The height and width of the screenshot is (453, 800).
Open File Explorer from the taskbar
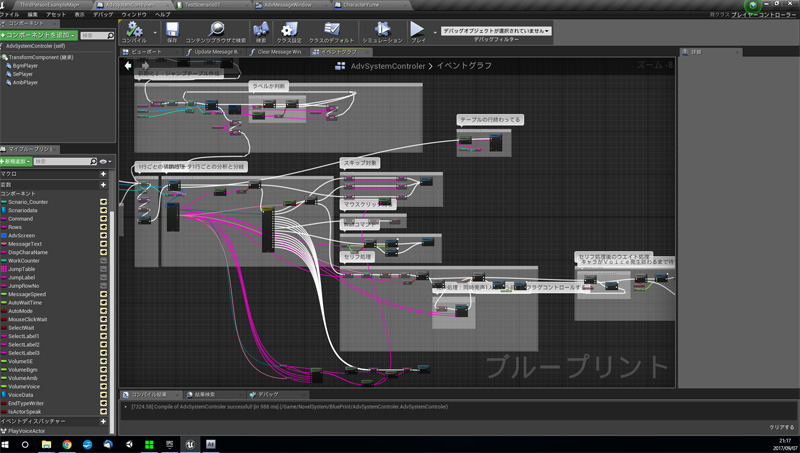[46, 444]
